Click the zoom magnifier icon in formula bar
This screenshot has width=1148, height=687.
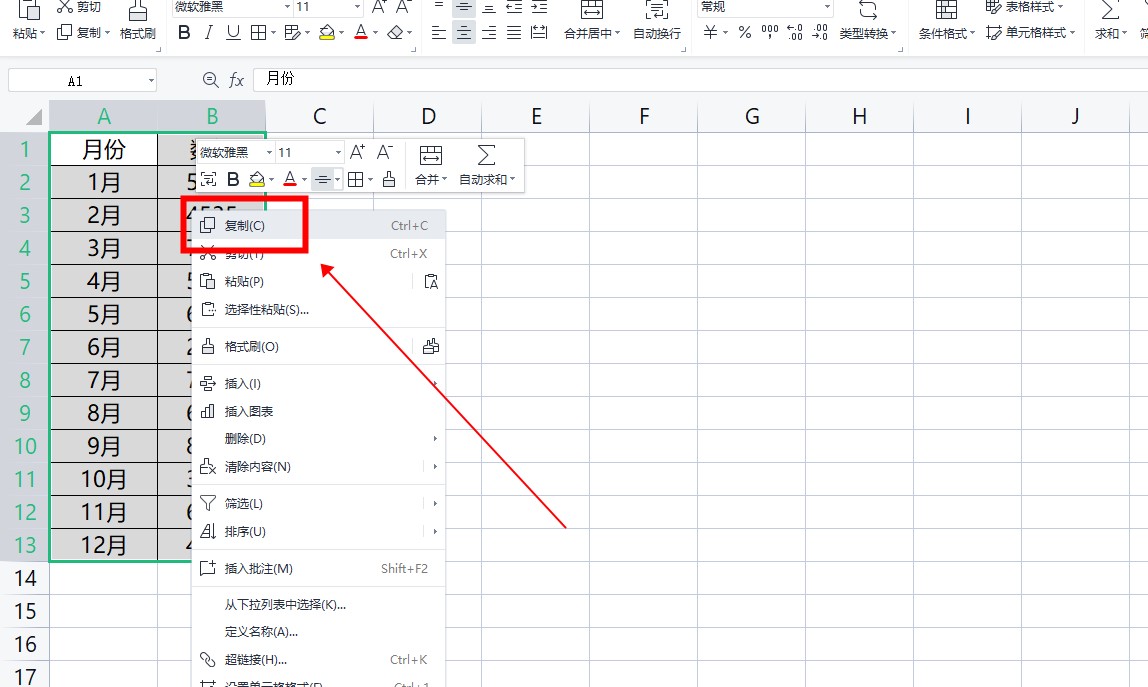tap(210, 80)
